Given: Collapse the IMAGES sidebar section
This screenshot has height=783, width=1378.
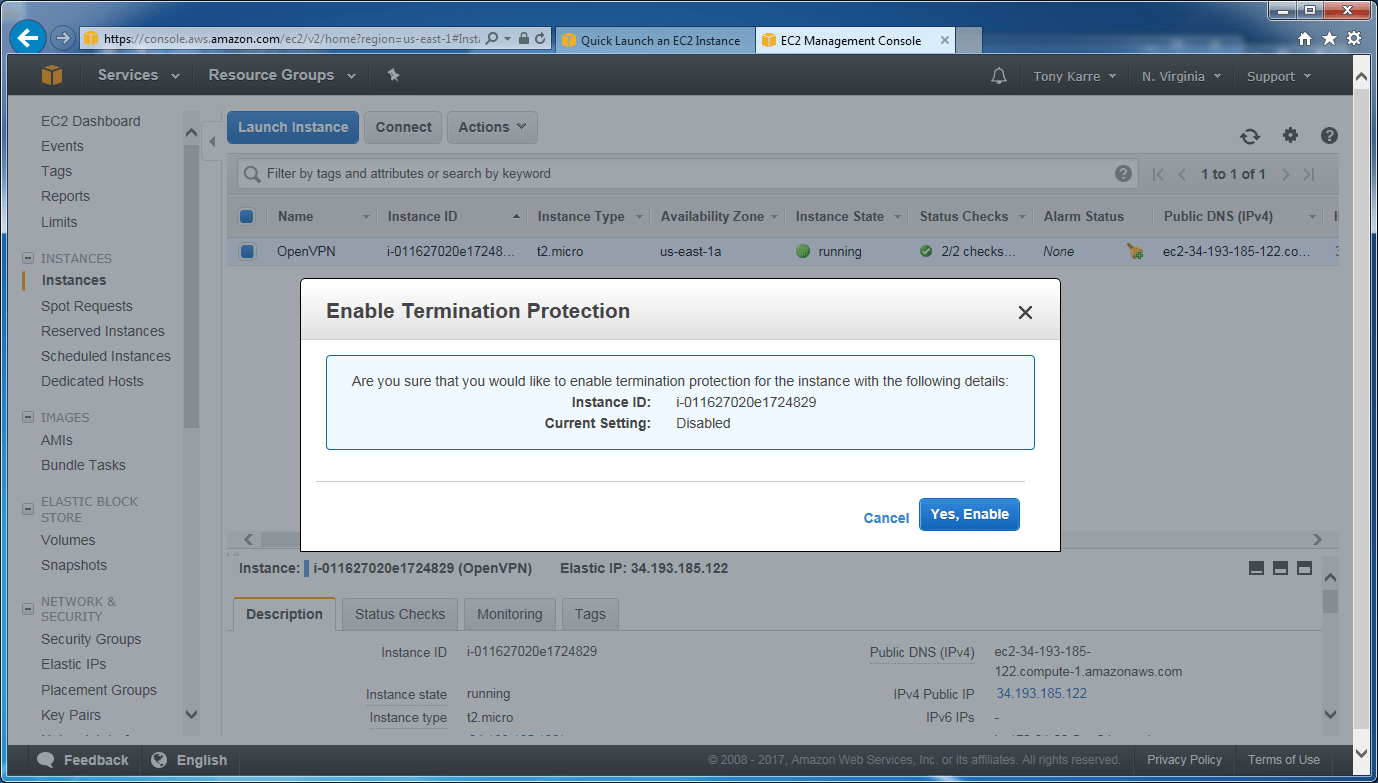Looking at the screenshot, I should [x=28, y=417].
